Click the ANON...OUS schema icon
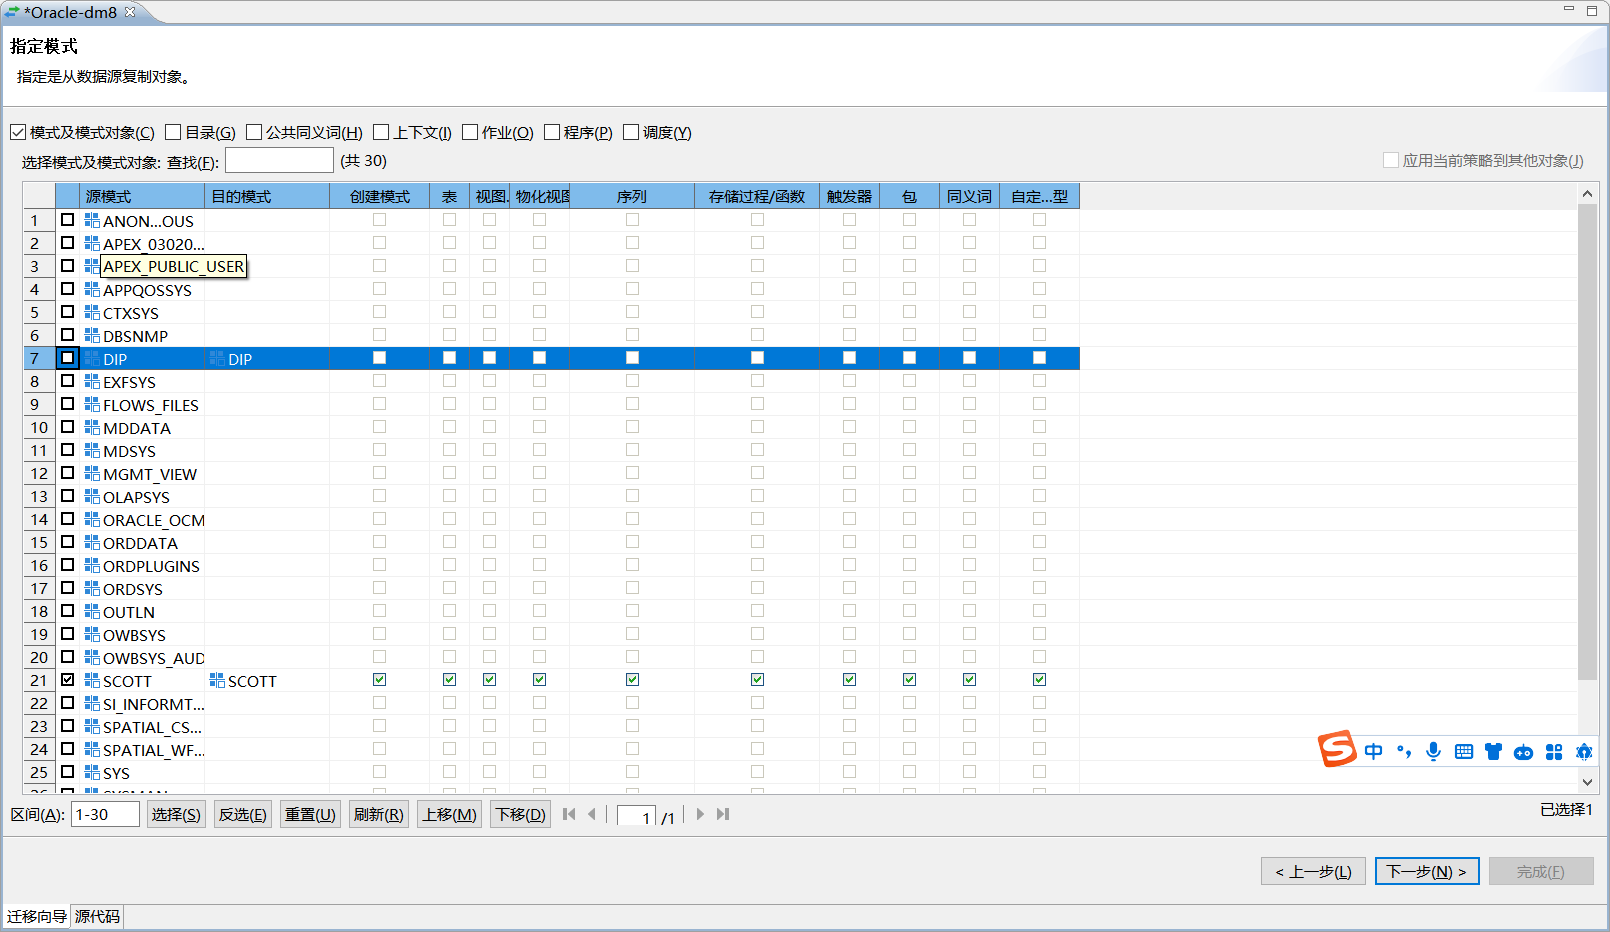This screenshot has width=1610, height=932. coord(92,221)
